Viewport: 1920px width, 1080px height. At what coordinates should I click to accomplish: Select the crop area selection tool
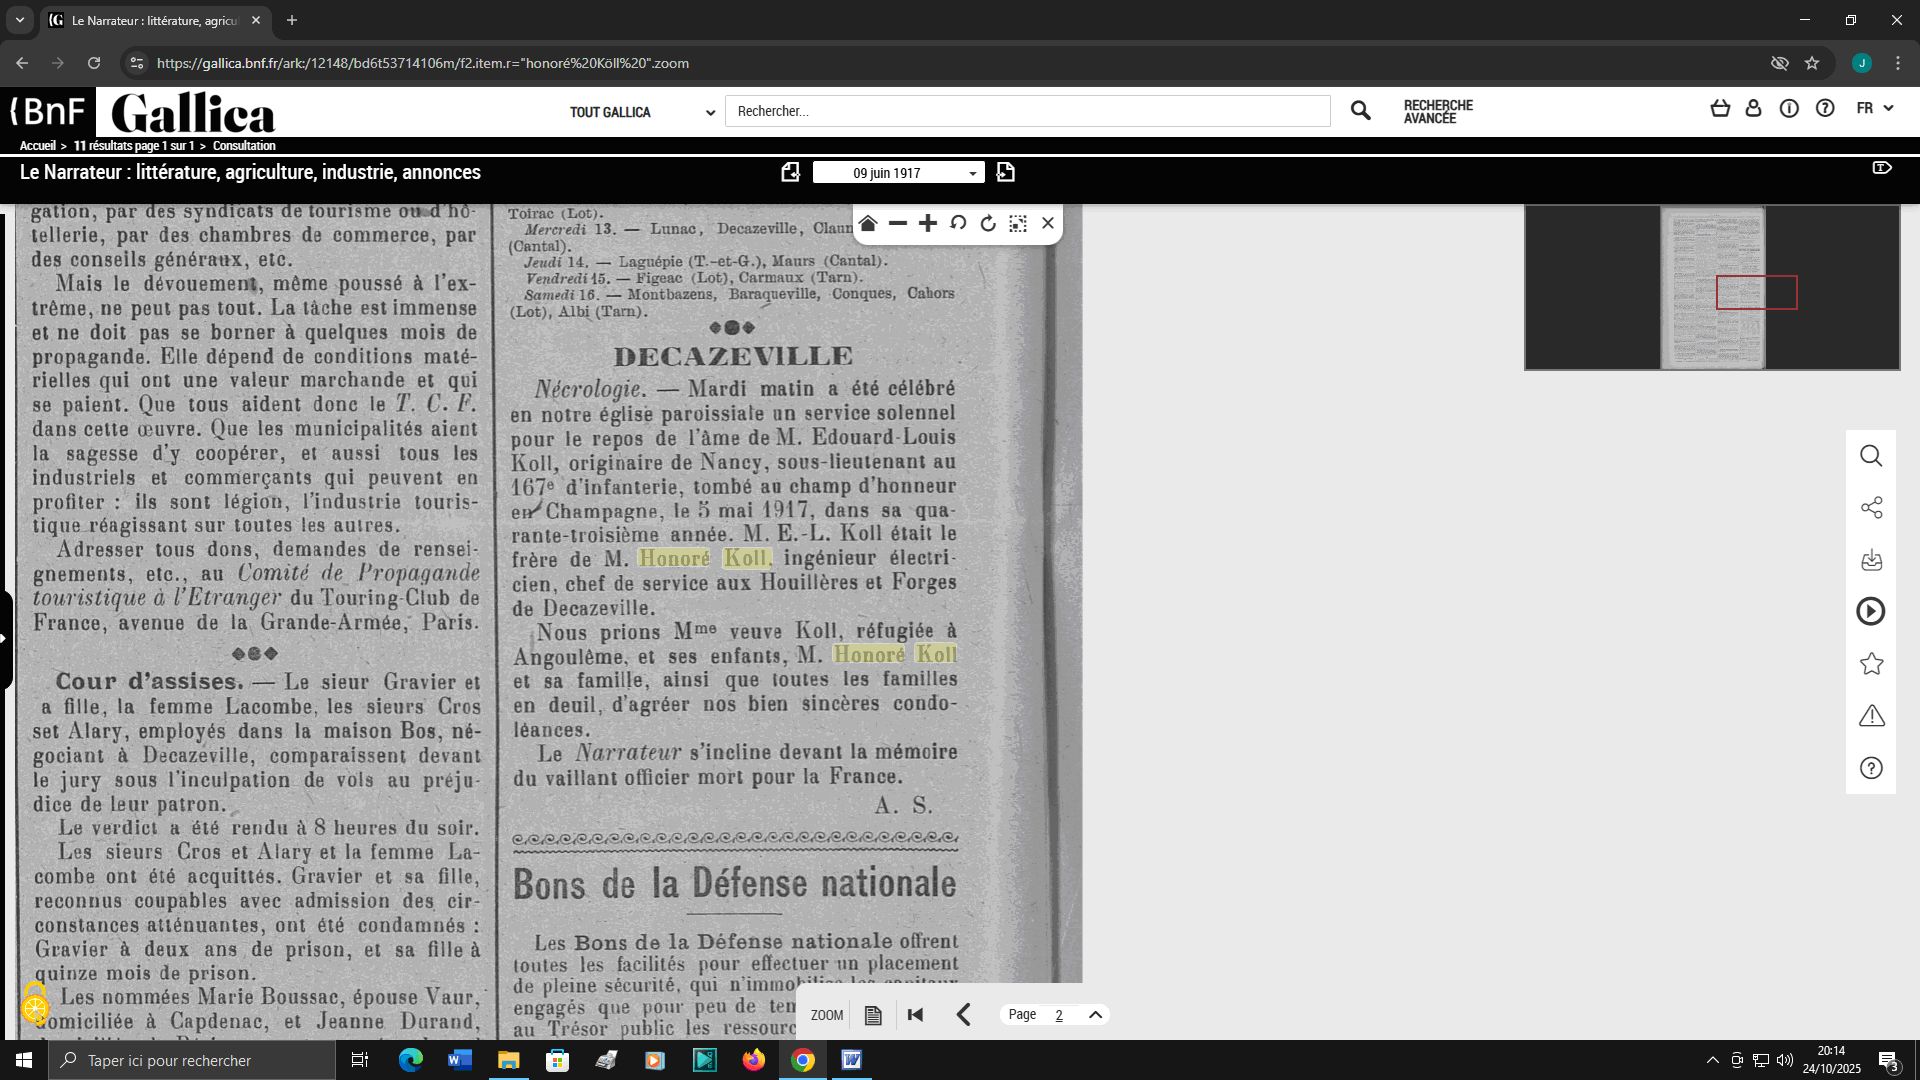point(1018,224)
